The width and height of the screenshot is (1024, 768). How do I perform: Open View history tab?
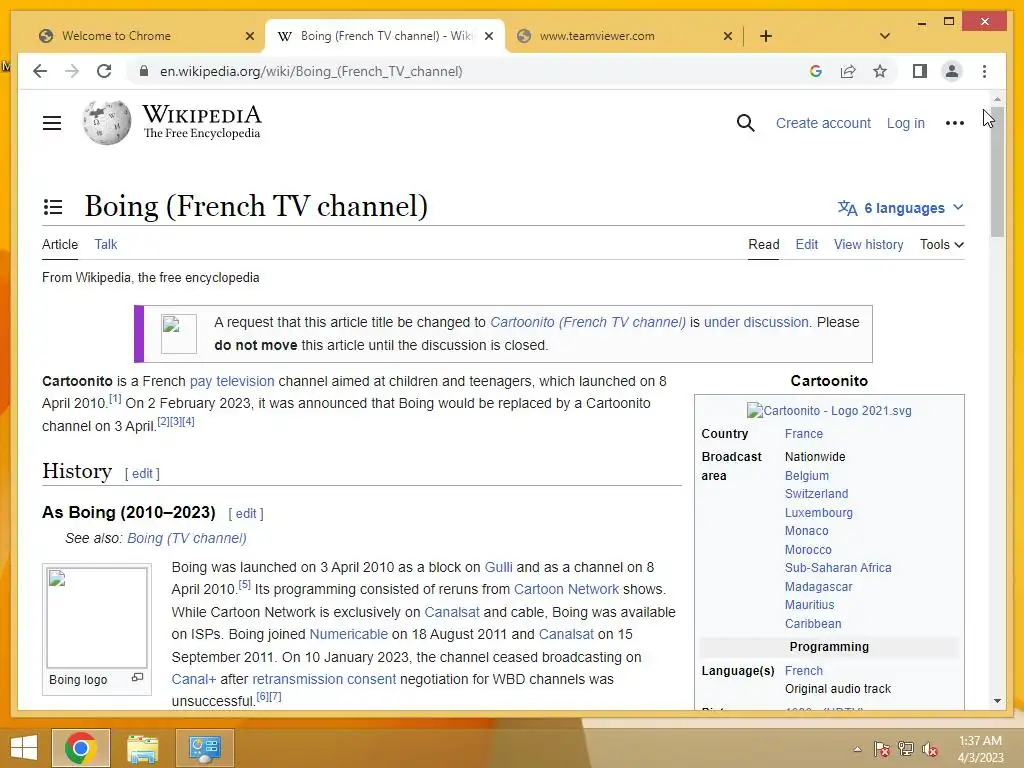pos(869,244)
